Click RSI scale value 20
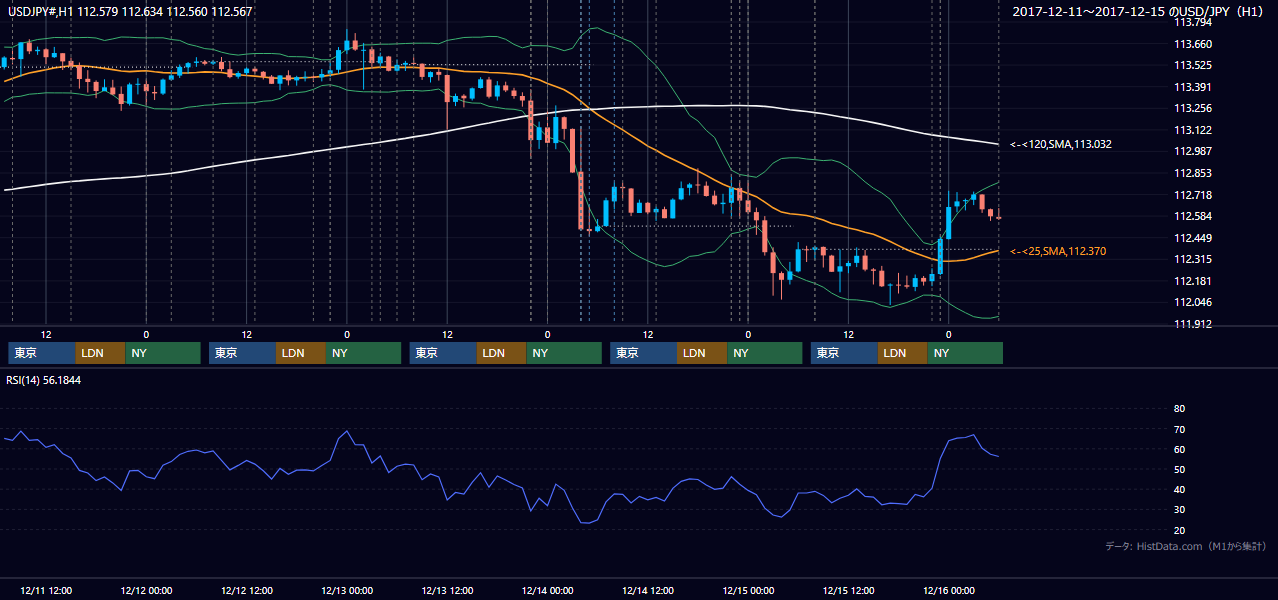 (1179, 530)
